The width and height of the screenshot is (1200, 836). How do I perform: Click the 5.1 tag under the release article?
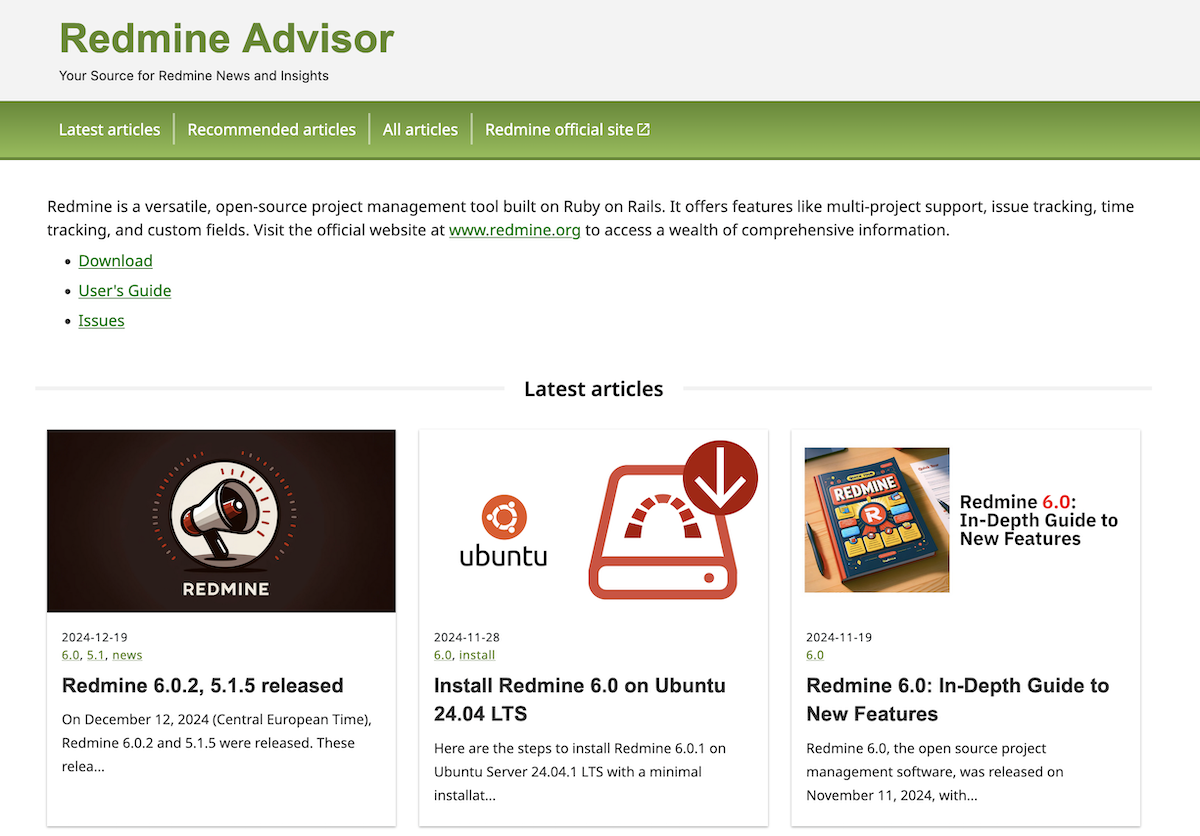96,654
